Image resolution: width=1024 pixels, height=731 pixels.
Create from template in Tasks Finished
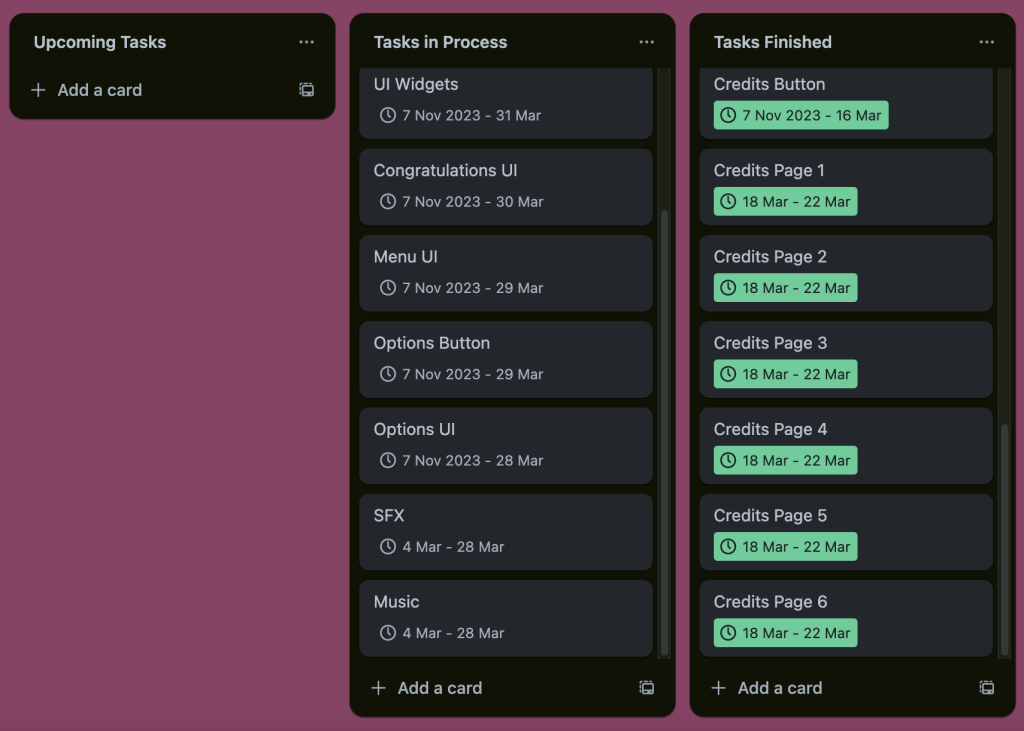987,688
